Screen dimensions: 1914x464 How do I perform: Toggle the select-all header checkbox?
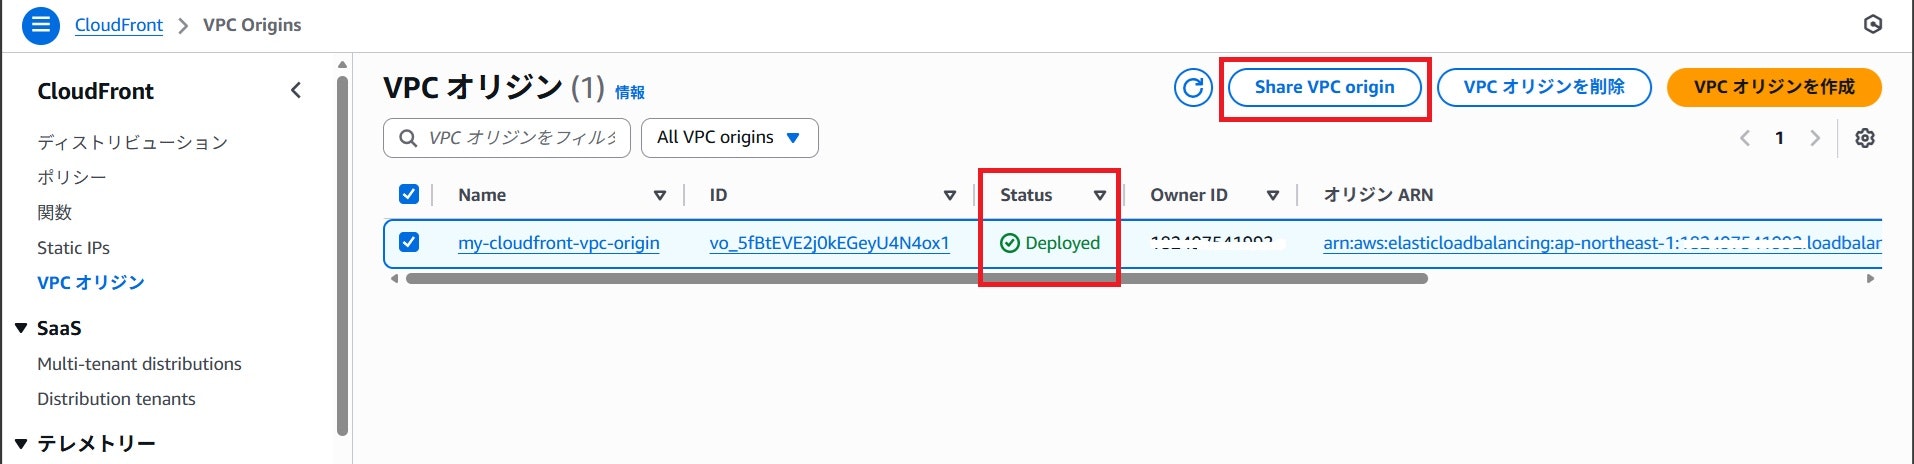[x=409, y=194]
